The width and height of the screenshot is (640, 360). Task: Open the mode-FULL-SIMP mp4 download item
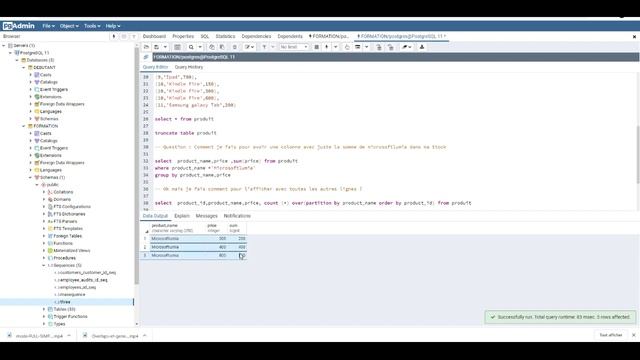coord(39,336)
